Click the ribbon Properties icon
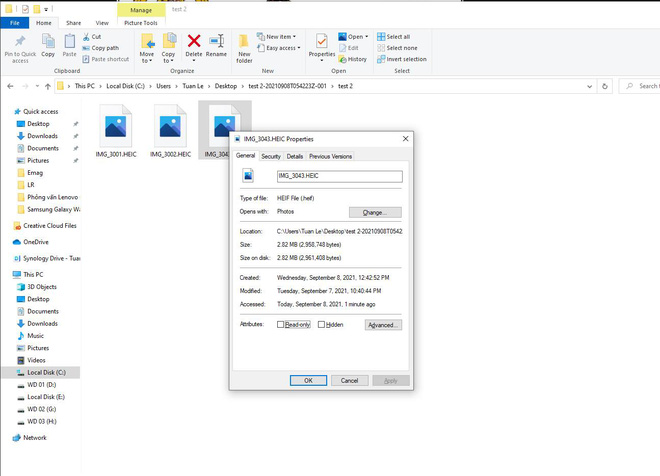This screenshot has height=476, width=660. click(x=322, y=43)
